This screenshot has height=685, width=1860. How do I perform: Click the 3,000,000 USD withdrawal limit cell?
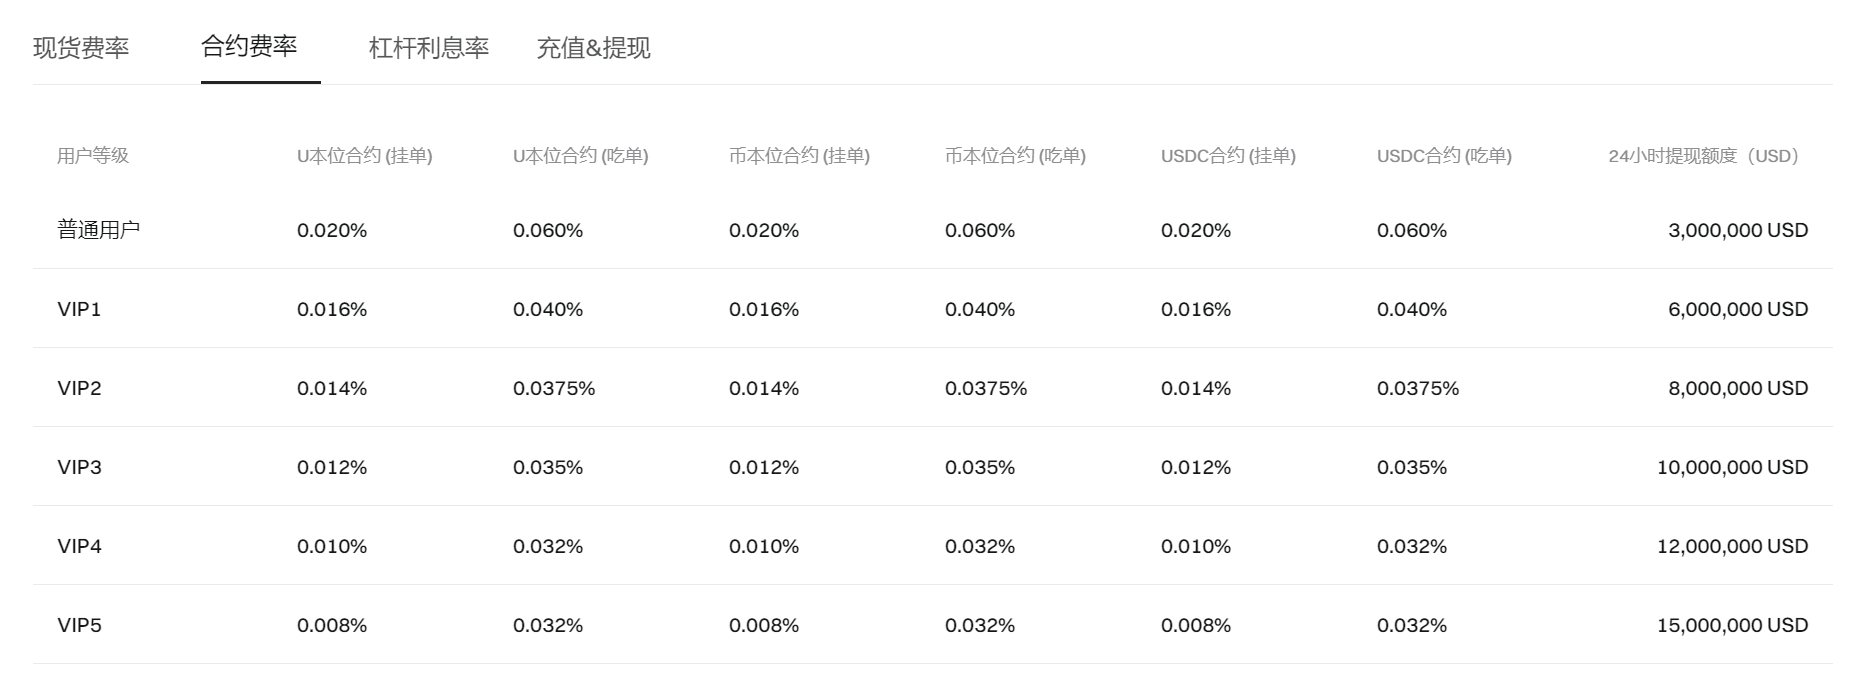tap(1738, 230)
